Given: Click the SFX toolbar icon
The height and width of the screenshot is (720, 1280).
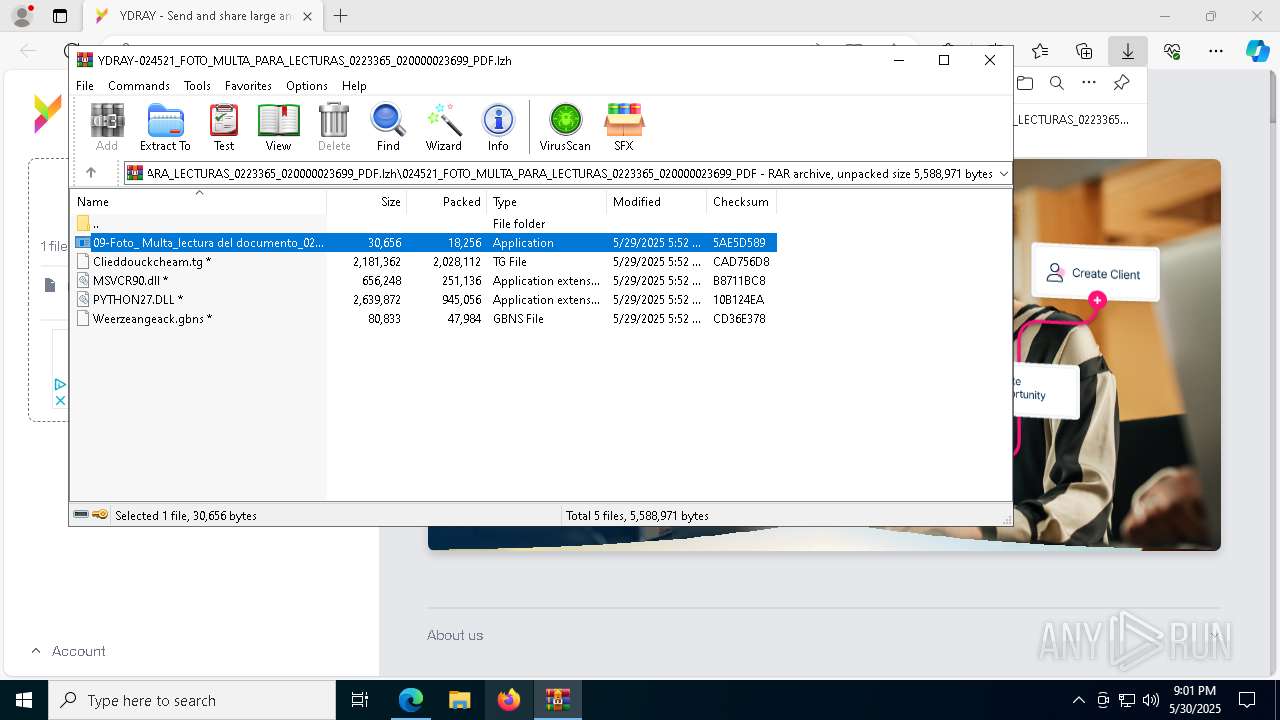Looking at the screenshot, I should [623, 127].
